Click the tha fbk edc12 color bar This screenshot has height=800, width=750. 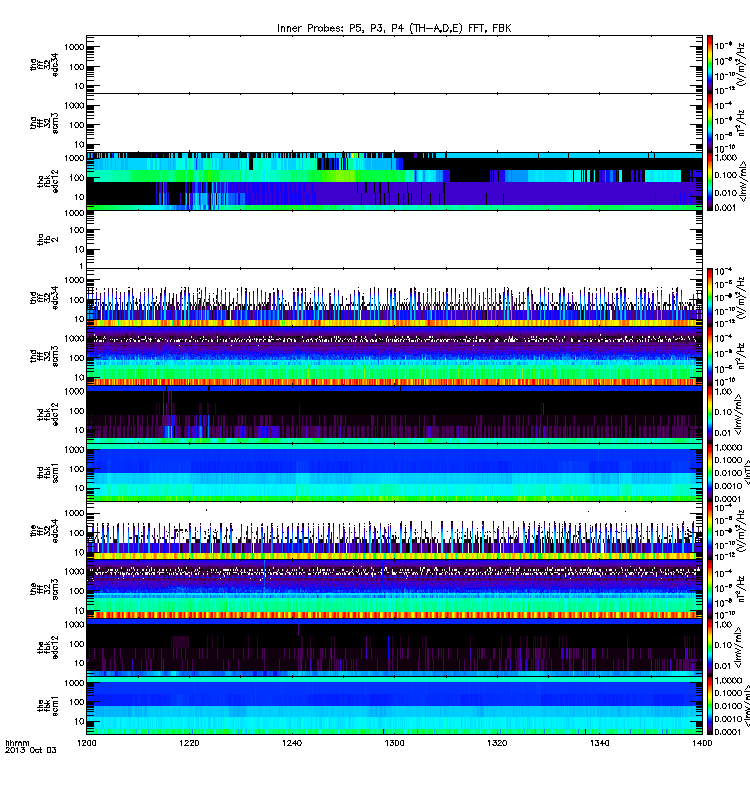710,181
